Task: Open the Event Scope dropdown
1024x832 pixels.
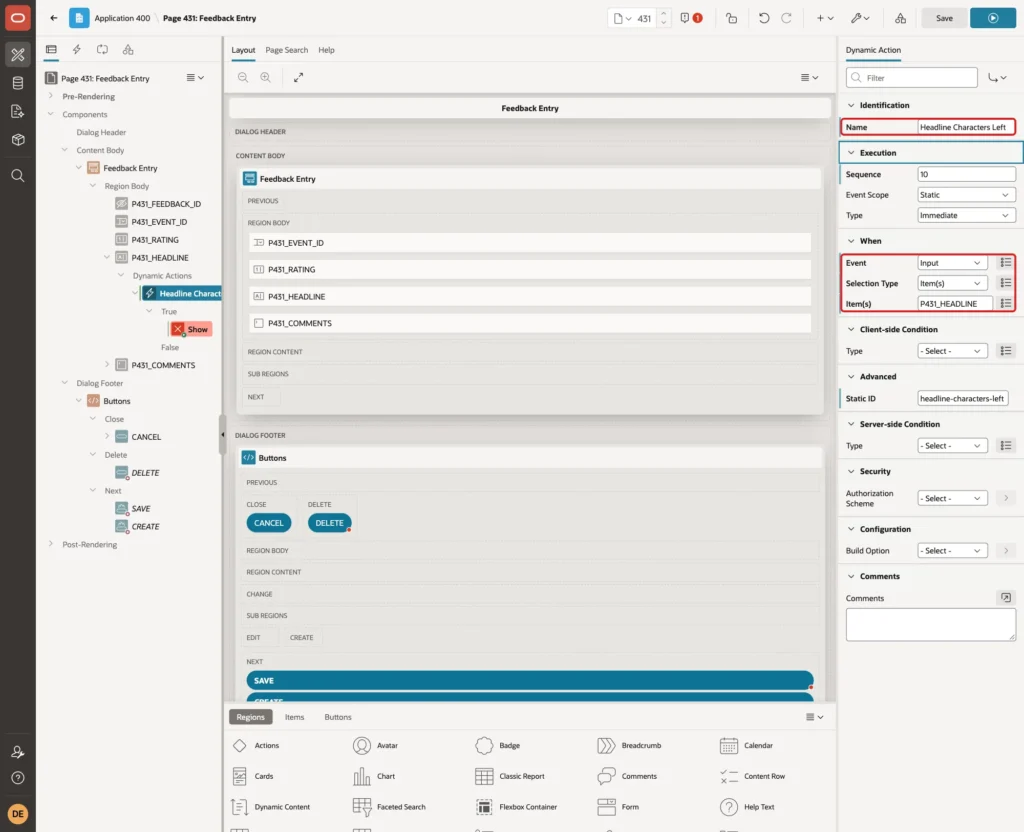Action: tap(966, 195)
